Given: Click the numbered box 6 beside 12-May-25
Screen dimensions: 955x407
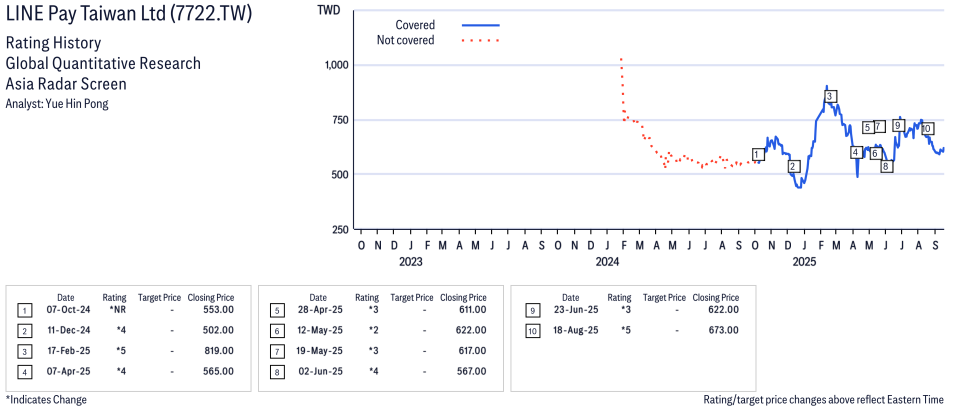Looking at the screenshot, I should pyautogui.click(x=277, y=331).
